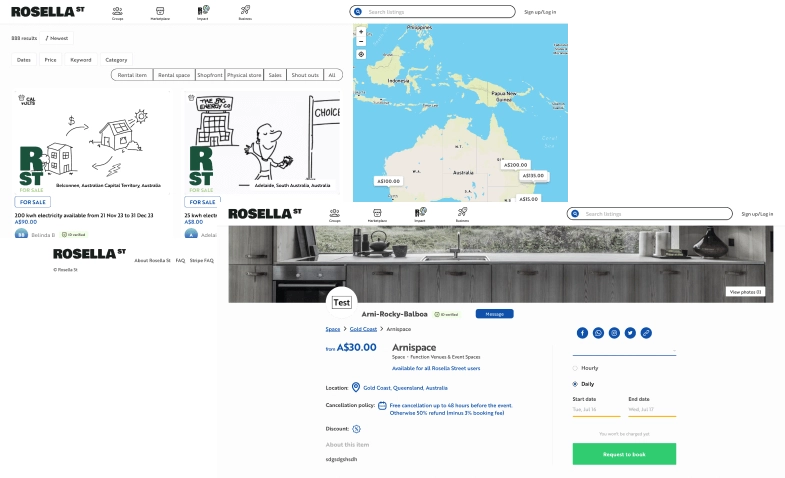The image size is (785, 478).
Task: Open the Price filter
Action: [x=50, y=60]
